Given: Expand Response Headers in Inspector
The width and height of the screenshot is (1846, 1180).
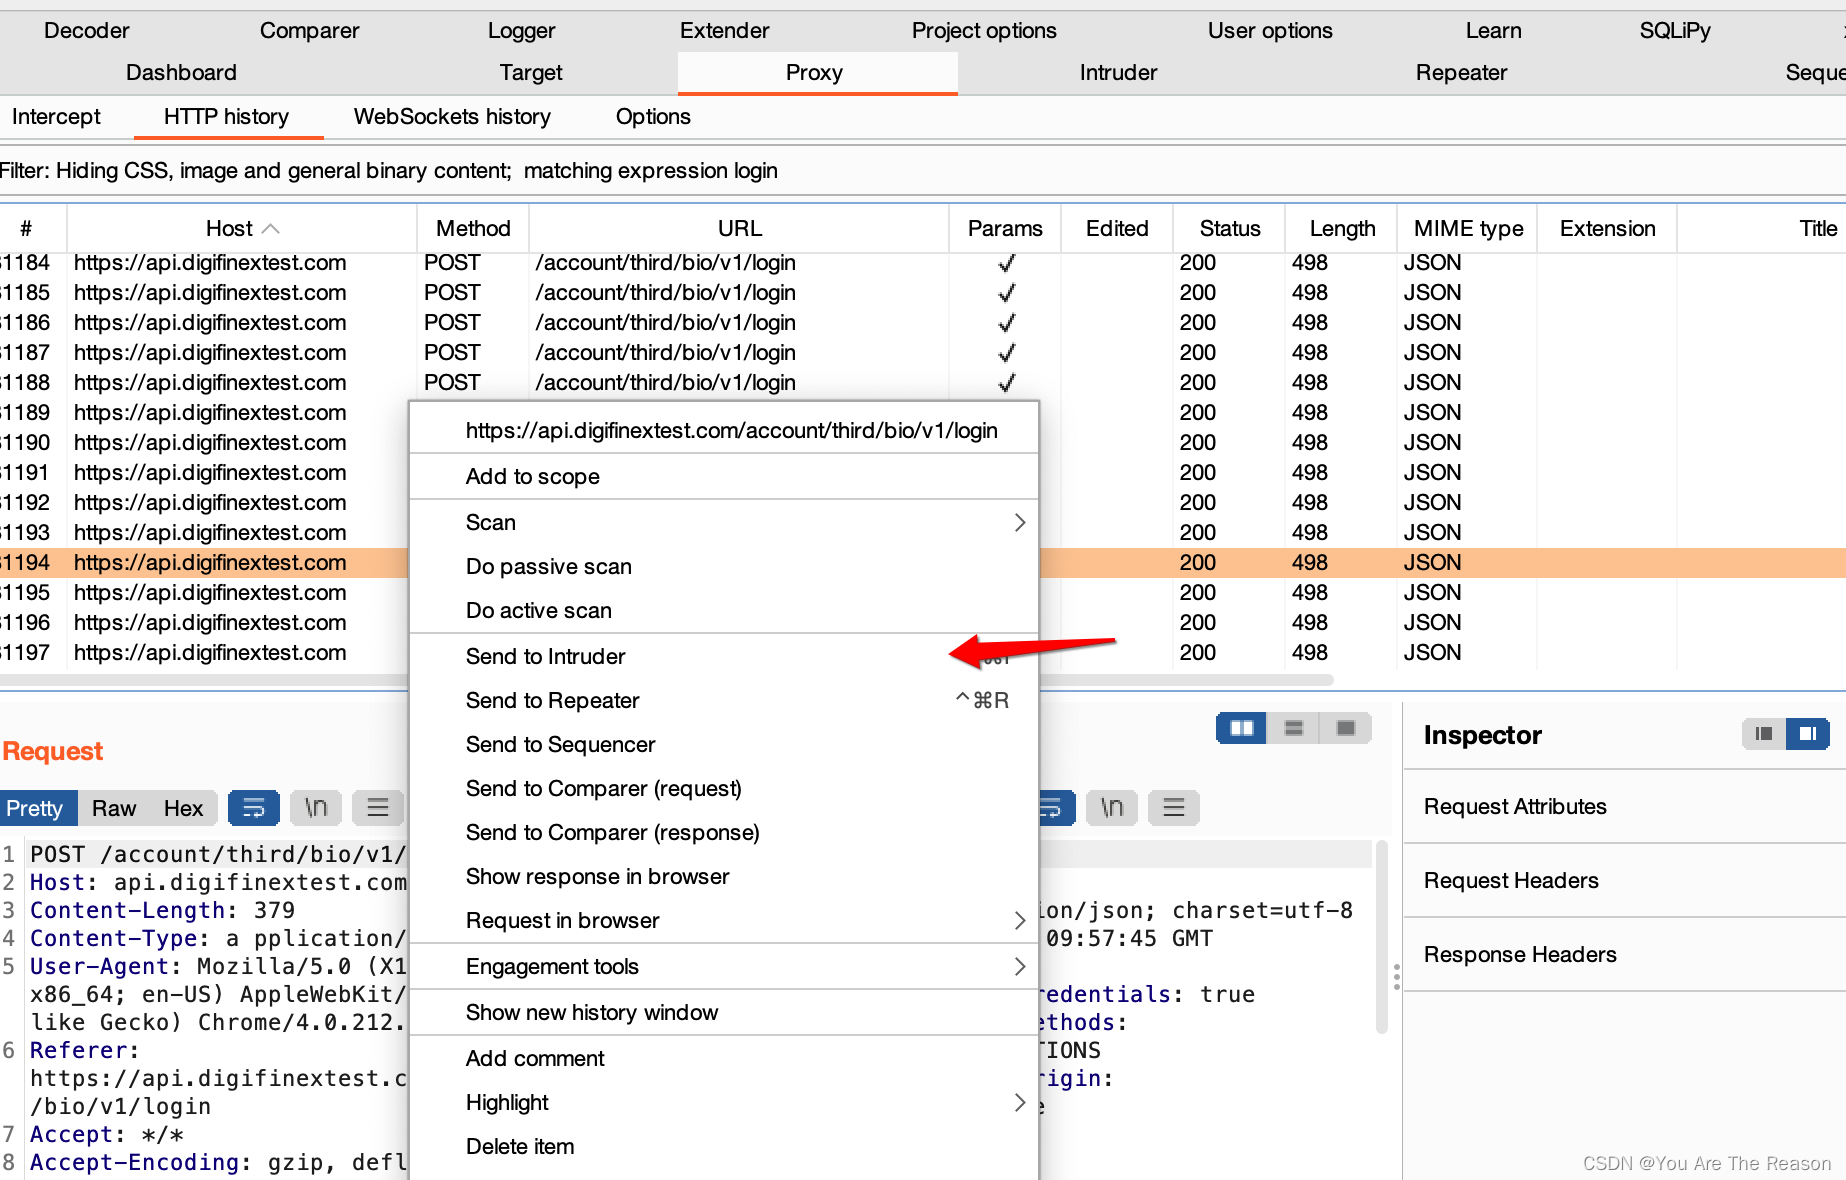Looking at the screenshot, I should coord(1624,955).
